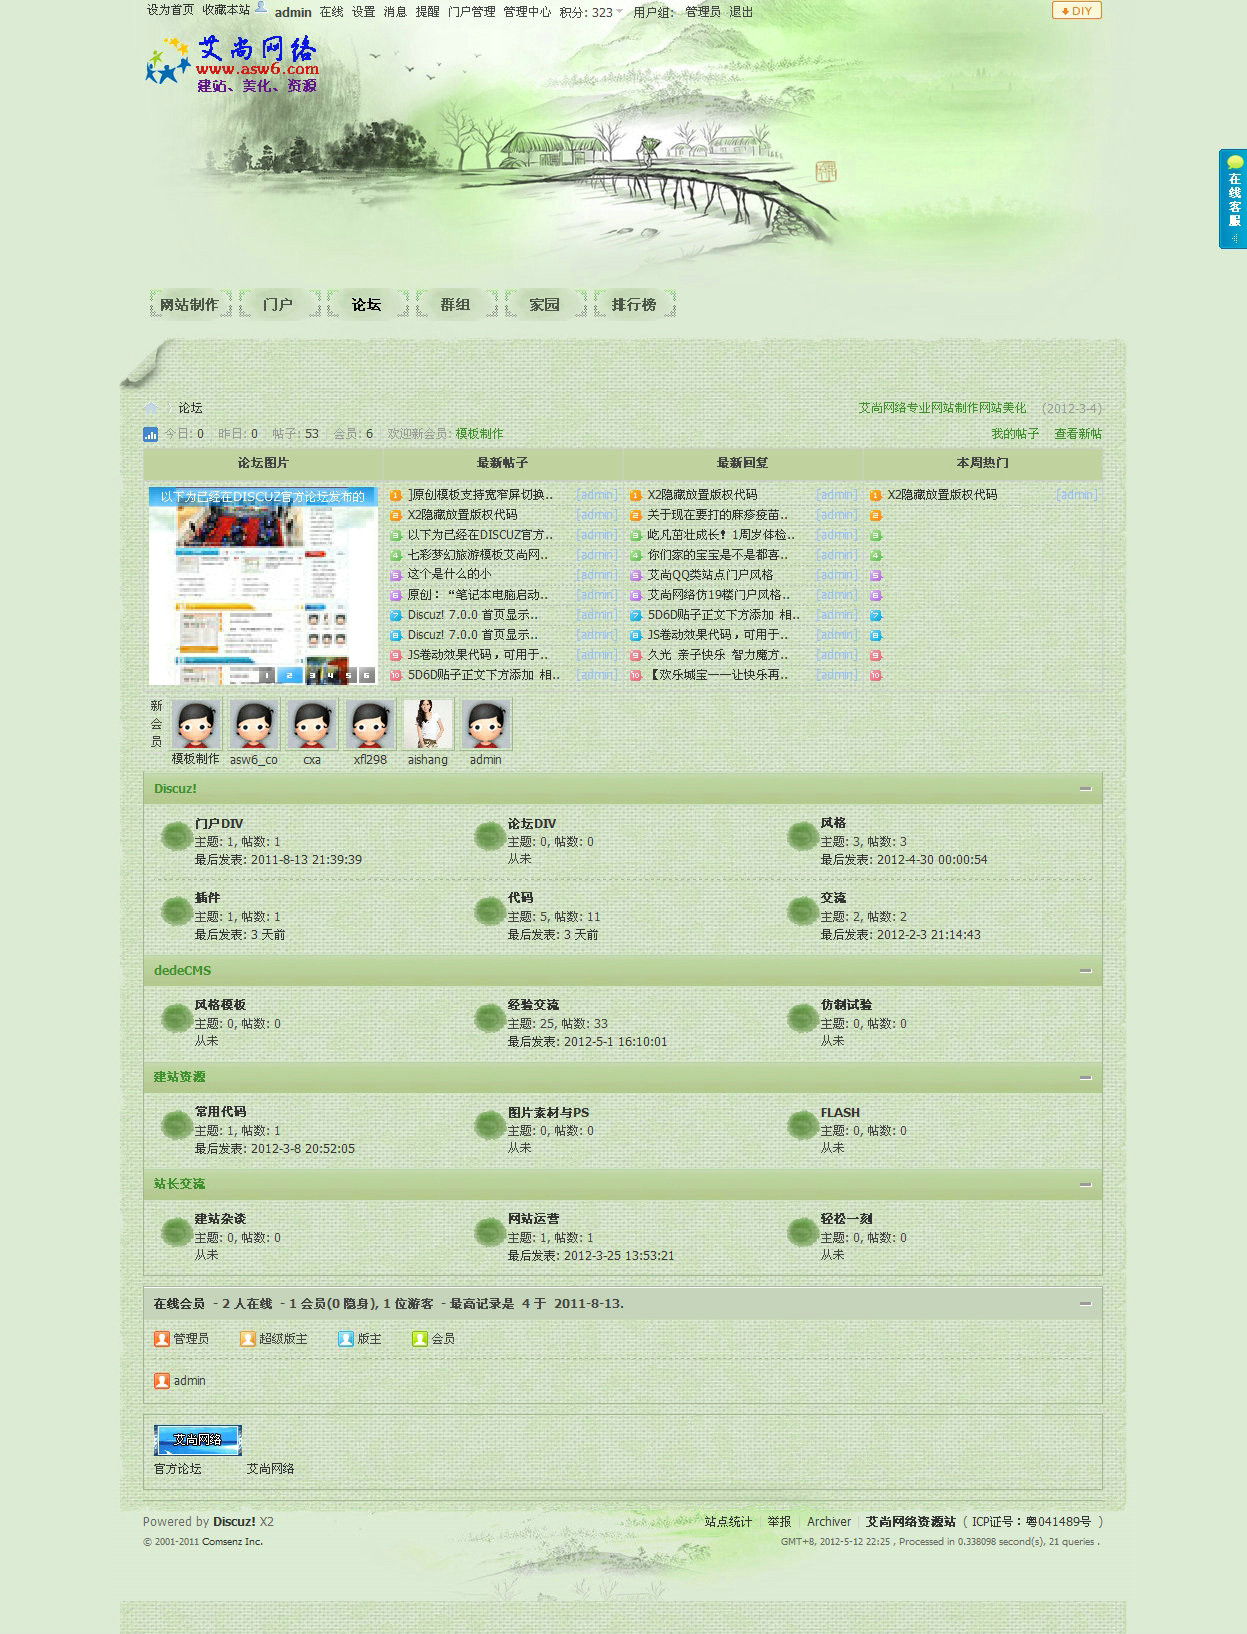Open the 网站制作 nav tab
Screen dimensions: 1247x1634
(x=190, y=305)
